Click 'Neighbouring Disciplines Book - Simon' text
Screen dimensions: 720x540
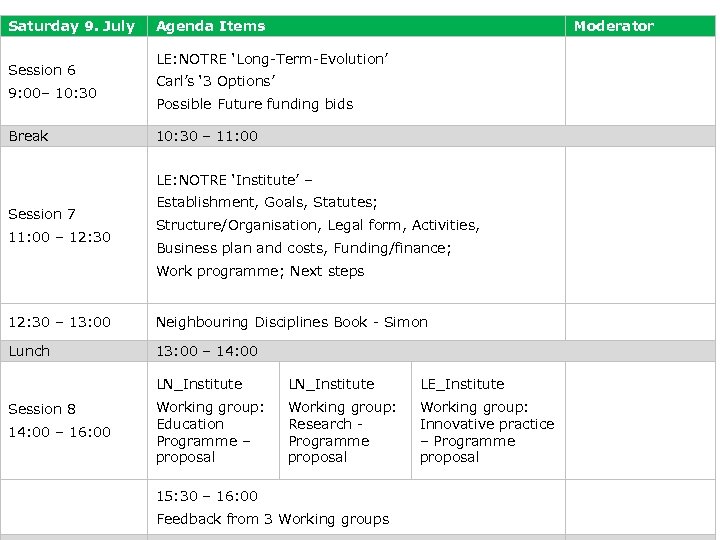(x=291, y=322)
